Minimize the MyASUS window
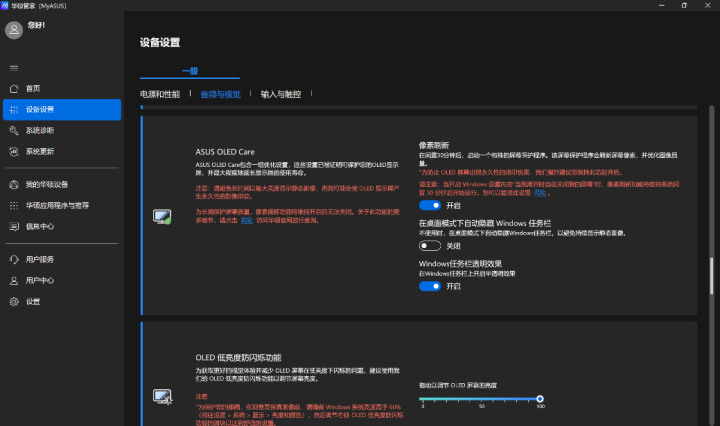The height and width of the screenshot is (426, 720). [662, 6]
